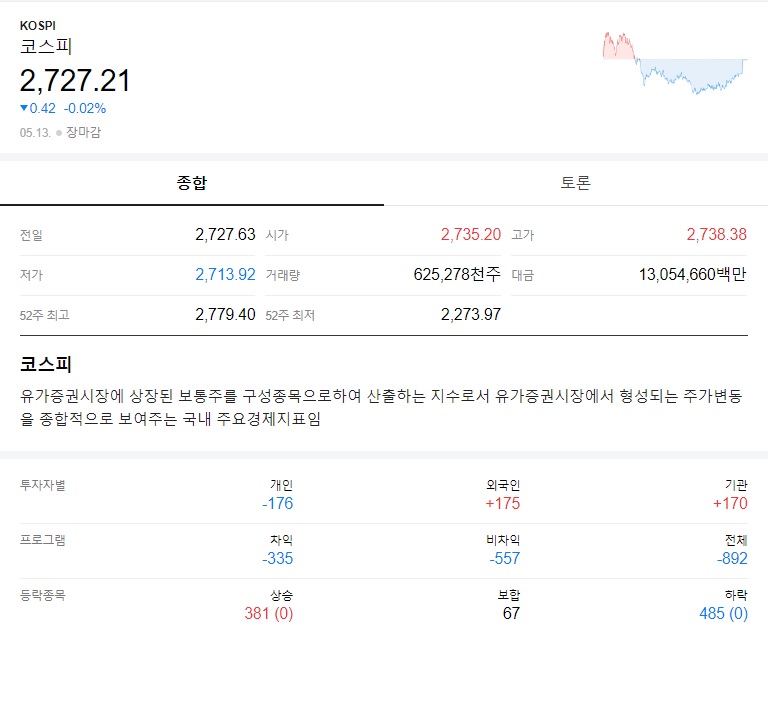768x722 pixels.
Task: Click the 차익 label
Action: (x=282, y=540)
